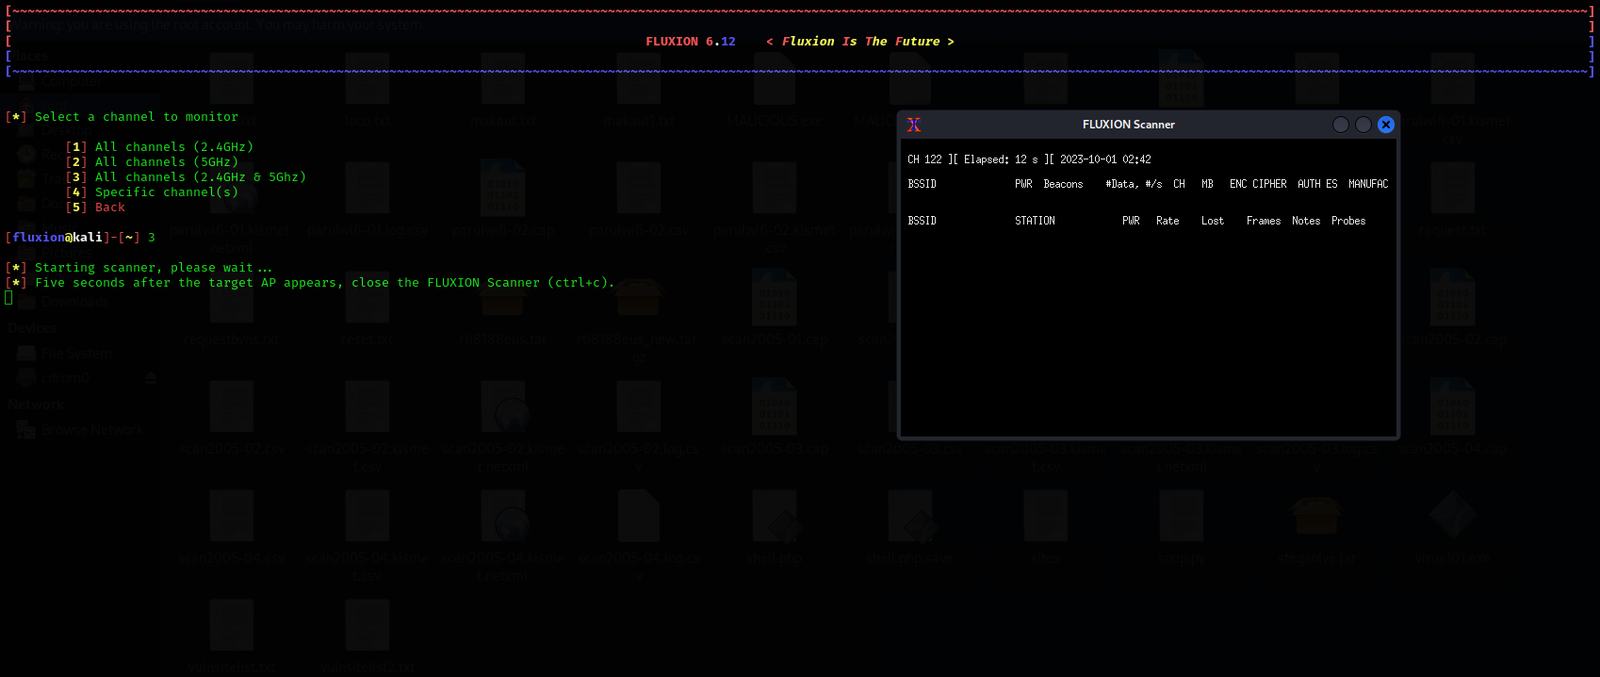Click the "#Data, #/s" column header
The height and width of the screenshot is (677, 1600).
tap(1134, 185)
